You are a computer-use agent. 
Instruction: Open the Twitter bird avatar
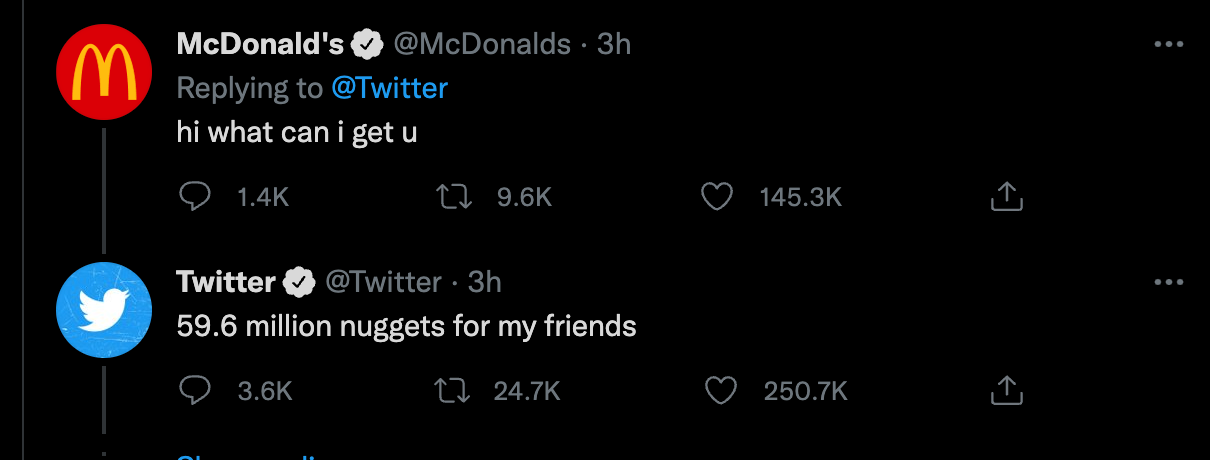coord(104,310)
